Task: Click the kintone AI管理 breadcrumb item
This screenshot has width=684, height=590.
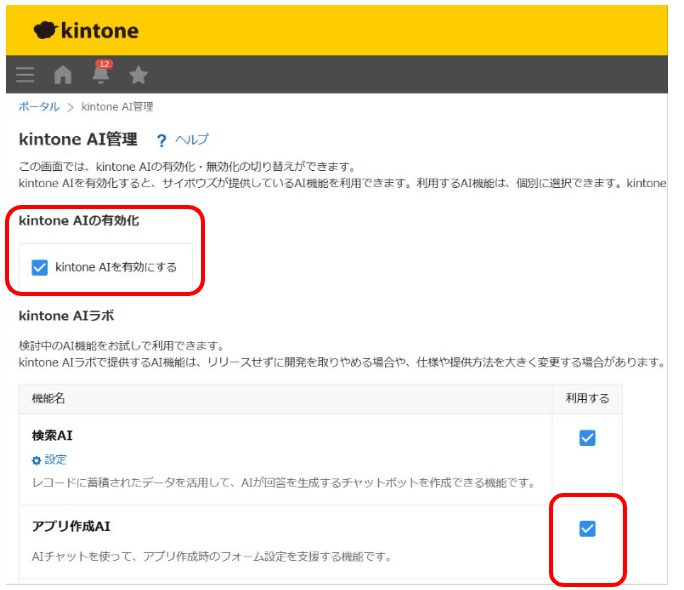Action: coord(117,106)
